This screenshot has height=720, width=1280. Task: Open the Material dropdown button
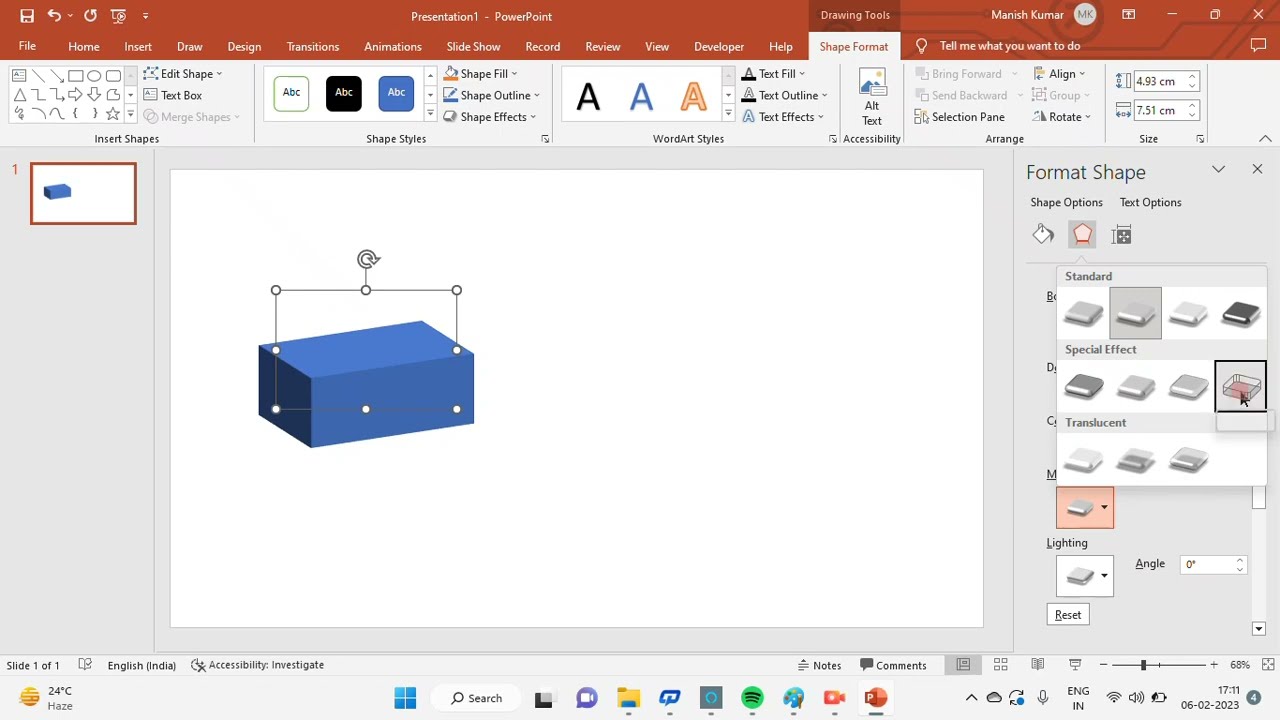[x=1084, y=508]
